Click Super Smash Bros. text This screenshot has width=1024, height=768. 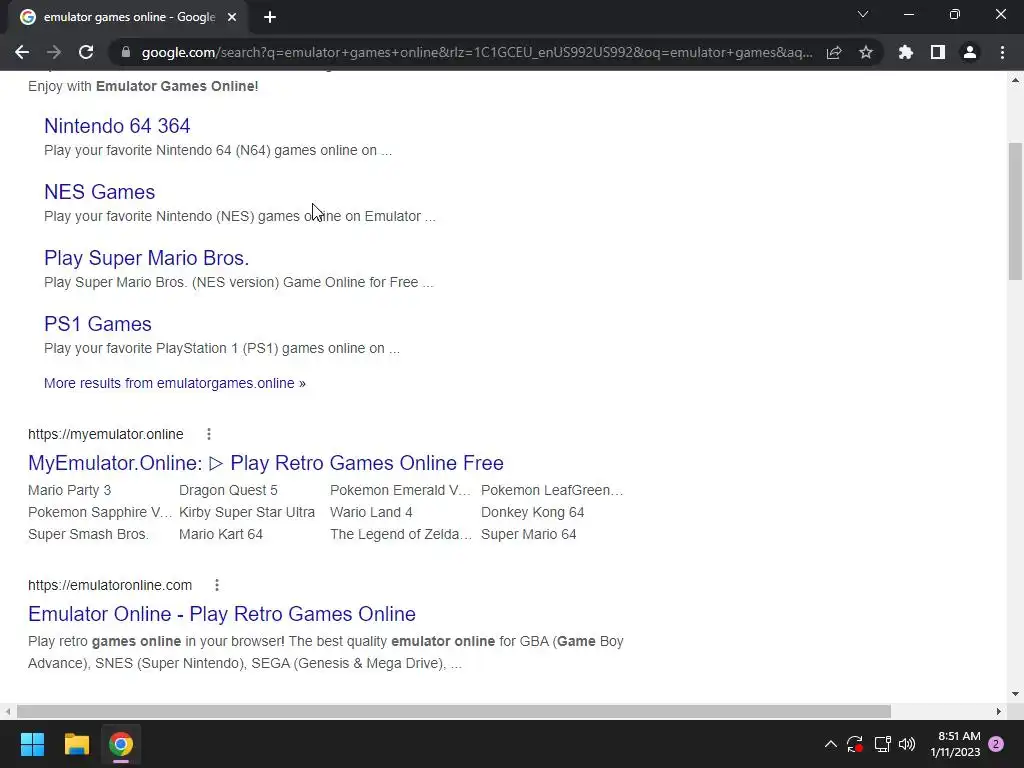pyautogui.click(x=88, y=534)
